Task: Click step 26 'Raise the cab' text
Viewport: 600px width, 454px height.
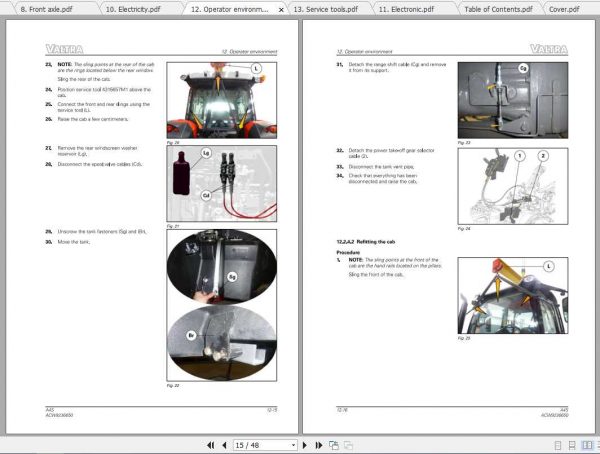Action: [93, 119]
